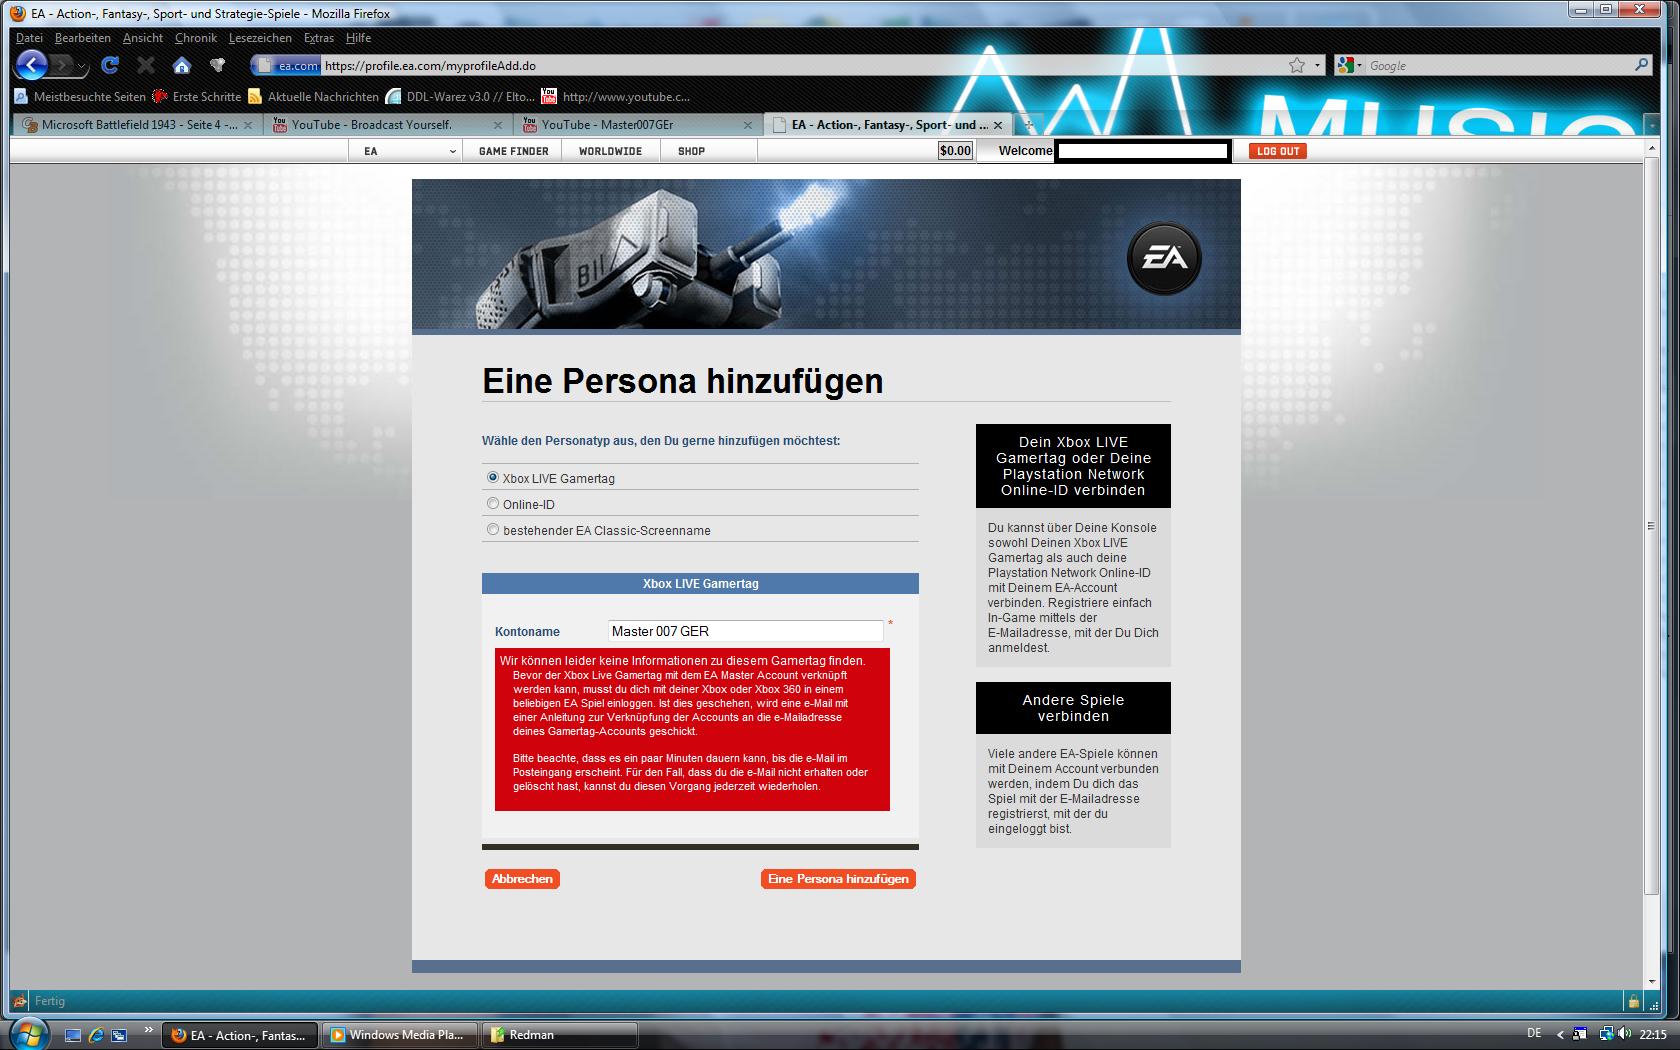The height and width of the screenshot is (1050, 1680).
Task: Click the URL address field
Action: click(800, 66)
